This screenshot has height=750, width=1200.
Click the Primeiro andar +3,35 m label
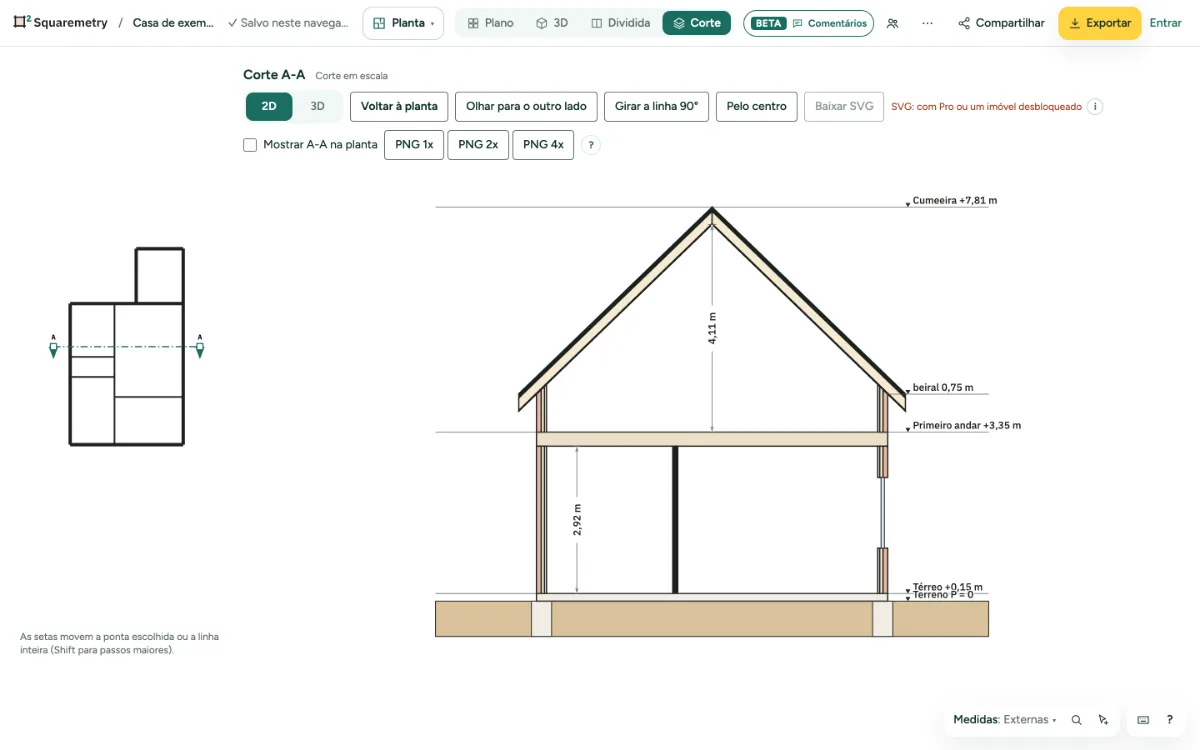click(967, 426)
